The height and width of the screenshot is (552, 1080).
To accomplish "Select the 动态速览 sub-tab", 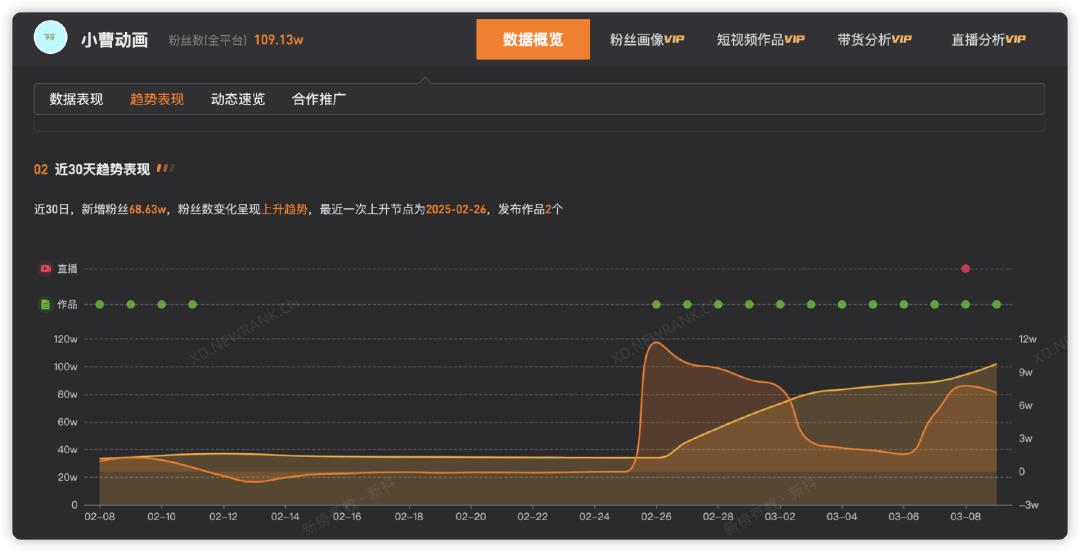I will tap(238, 99).
